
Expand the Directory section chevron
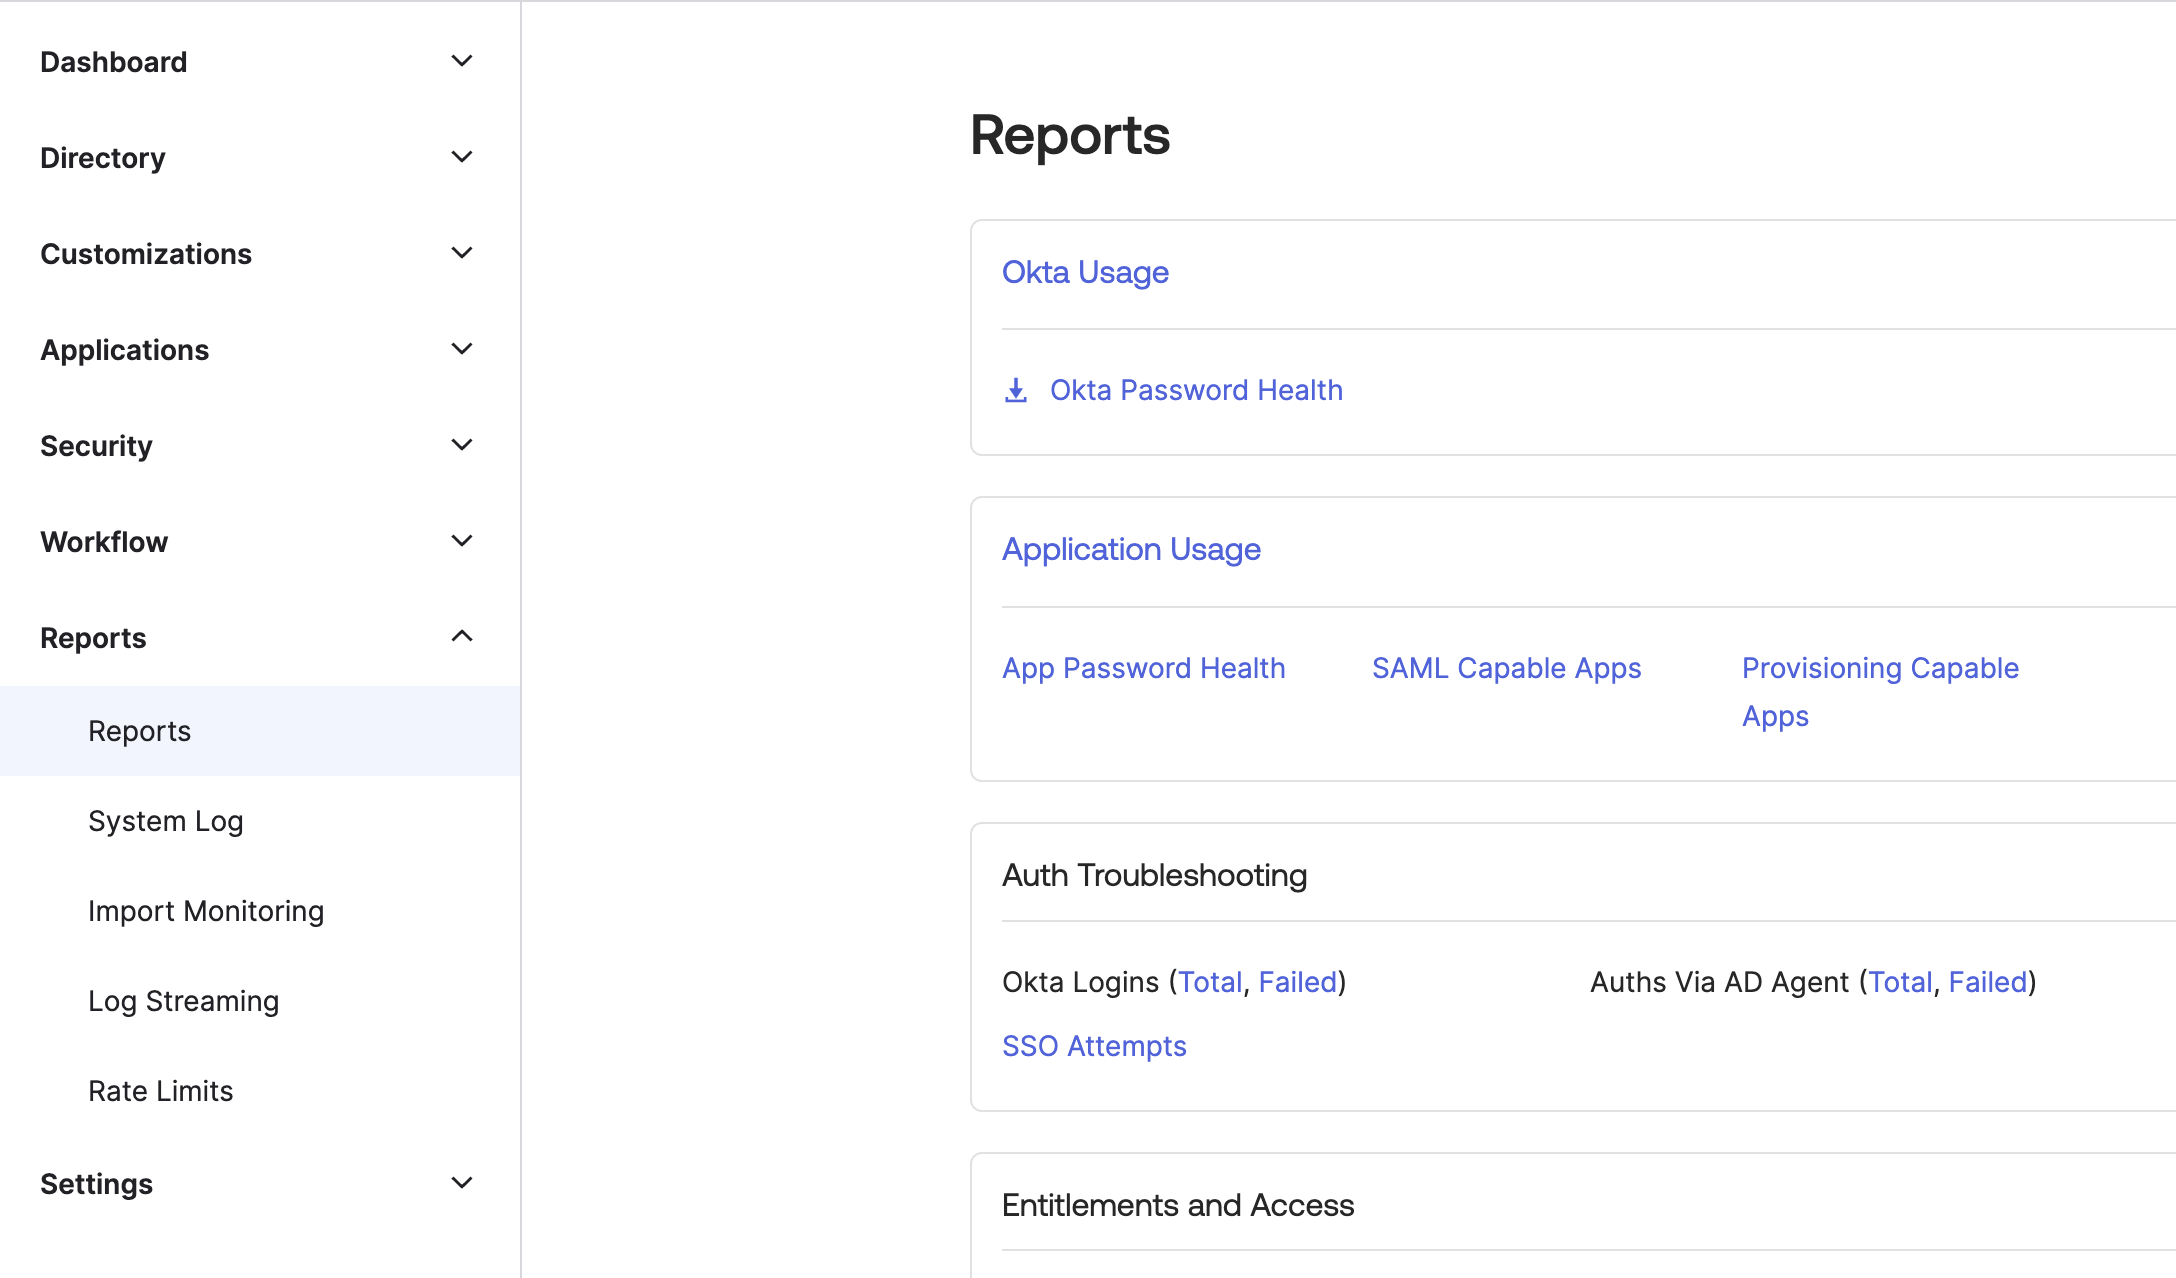pyautogui.click(x=461, y=158)
